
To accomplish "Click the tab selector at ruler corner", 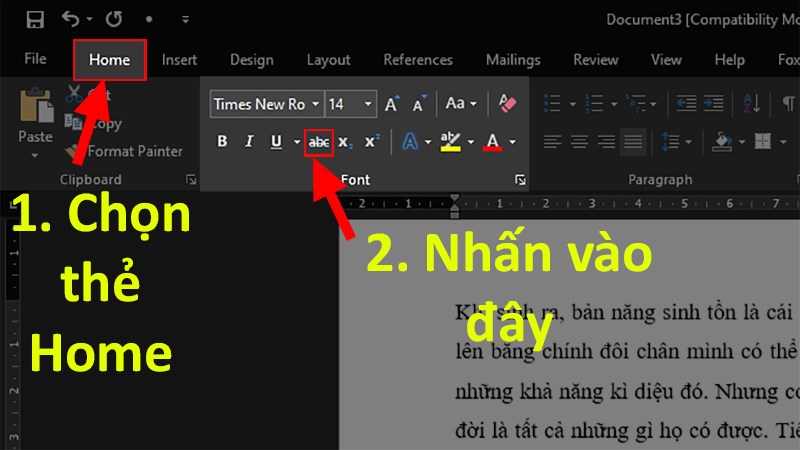I will click(12, 205).
